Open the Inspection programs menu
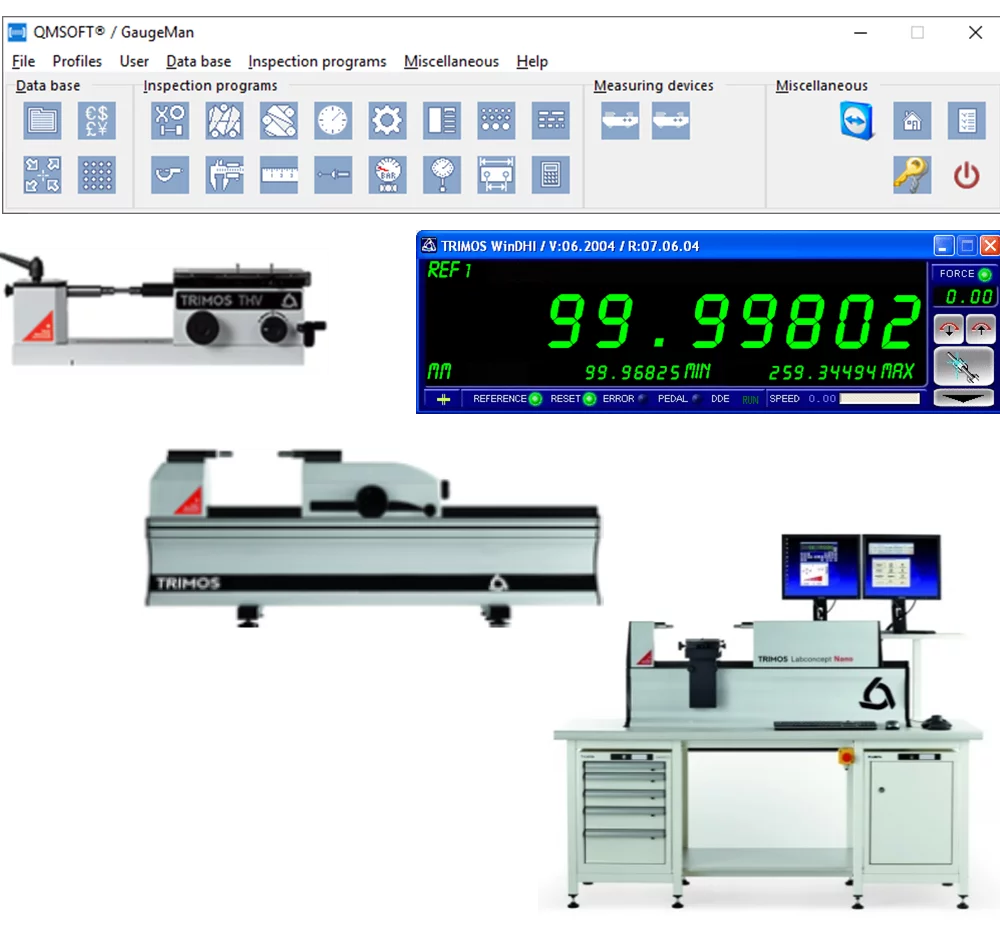 (x=317, y=61)
